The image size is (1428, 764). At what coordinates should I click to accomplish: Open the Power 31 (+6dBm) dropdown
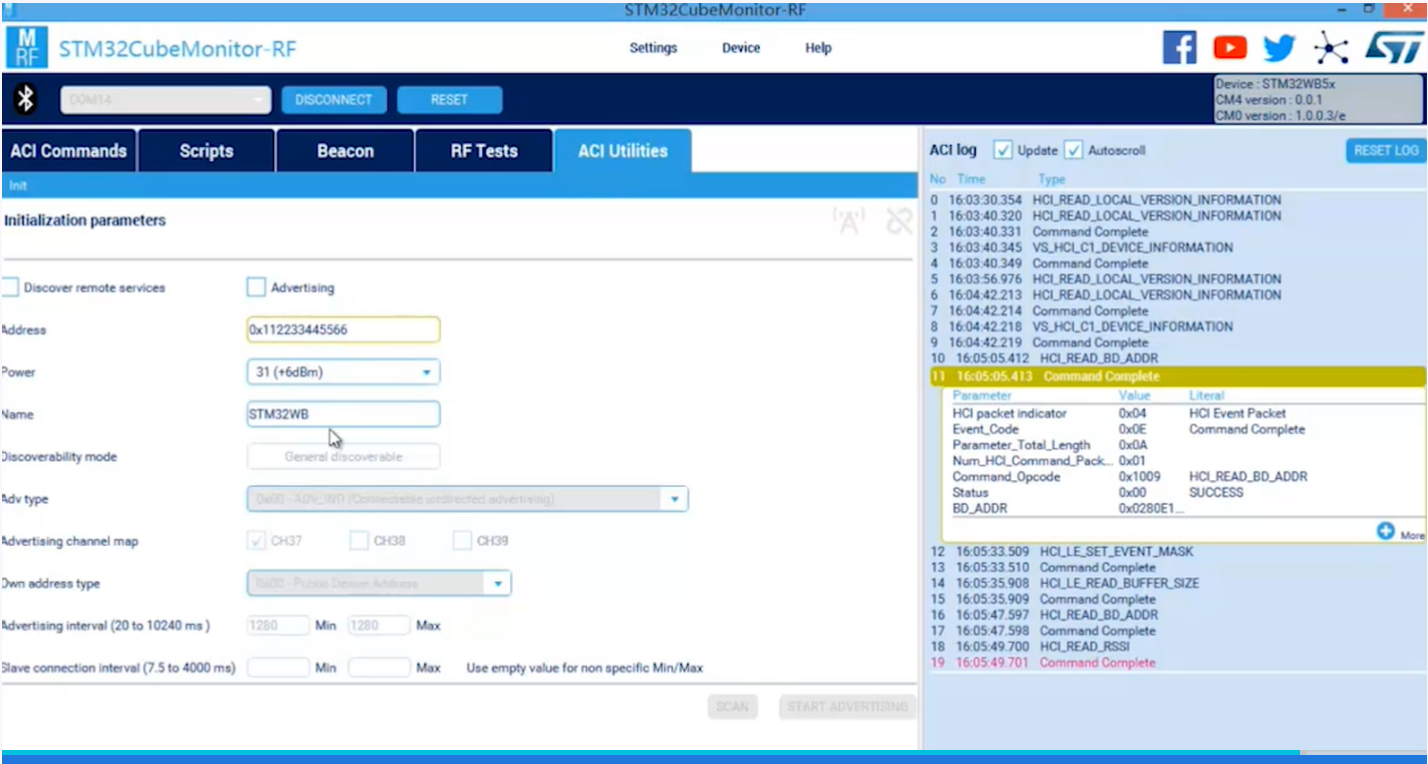pyautogui.click(x=343, y=372)
